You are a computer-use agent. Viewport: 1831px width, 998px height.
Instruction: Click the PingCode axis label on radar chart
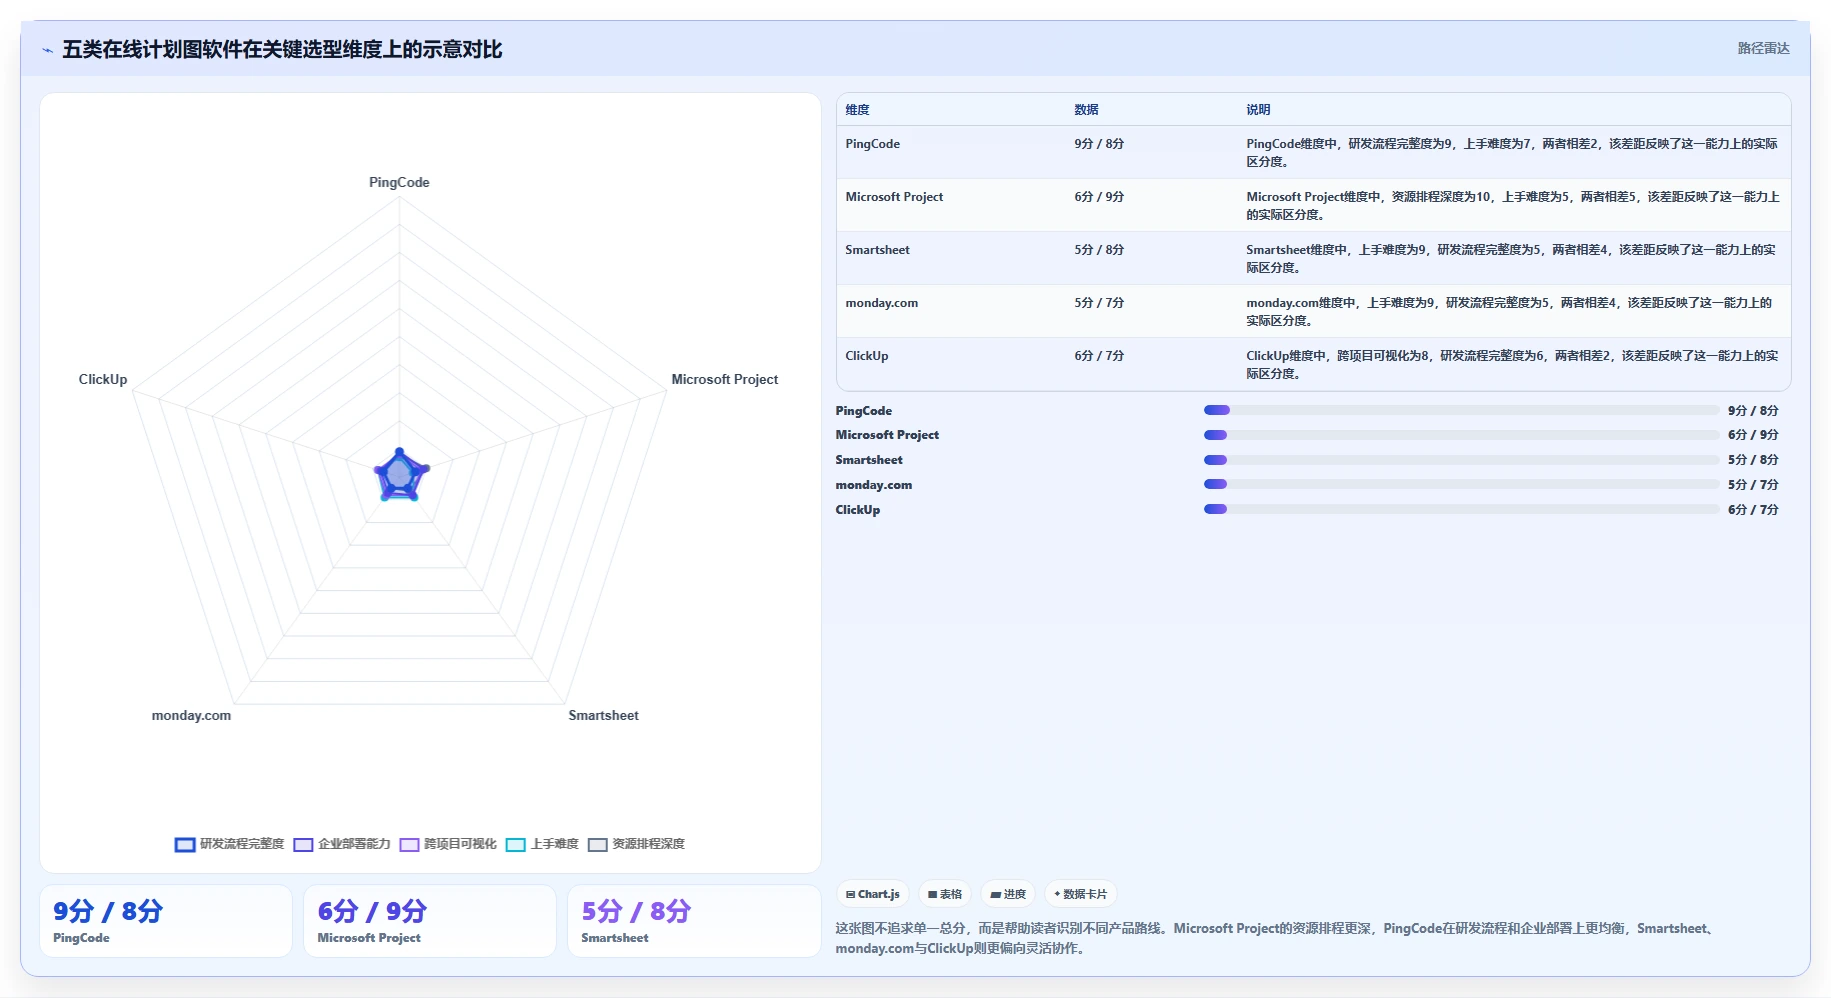point(399,182)
